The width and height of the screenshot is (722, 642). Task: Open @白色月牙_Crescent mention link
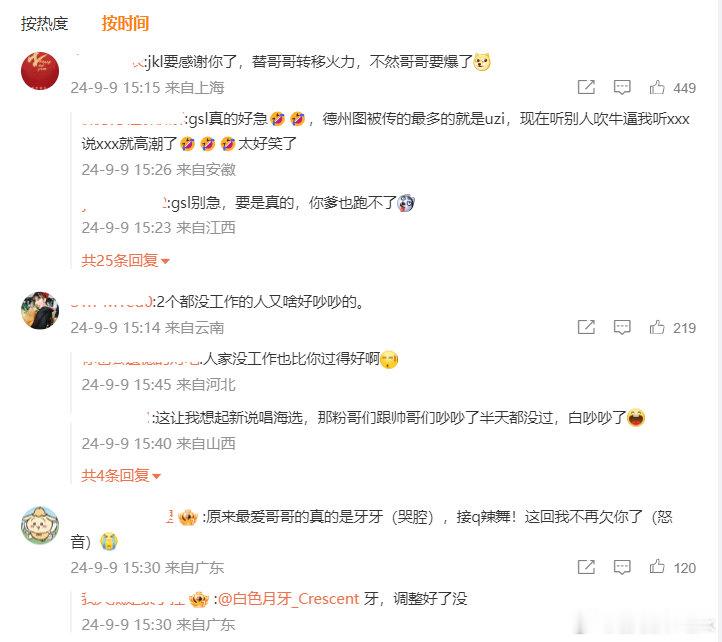[288, 599]
